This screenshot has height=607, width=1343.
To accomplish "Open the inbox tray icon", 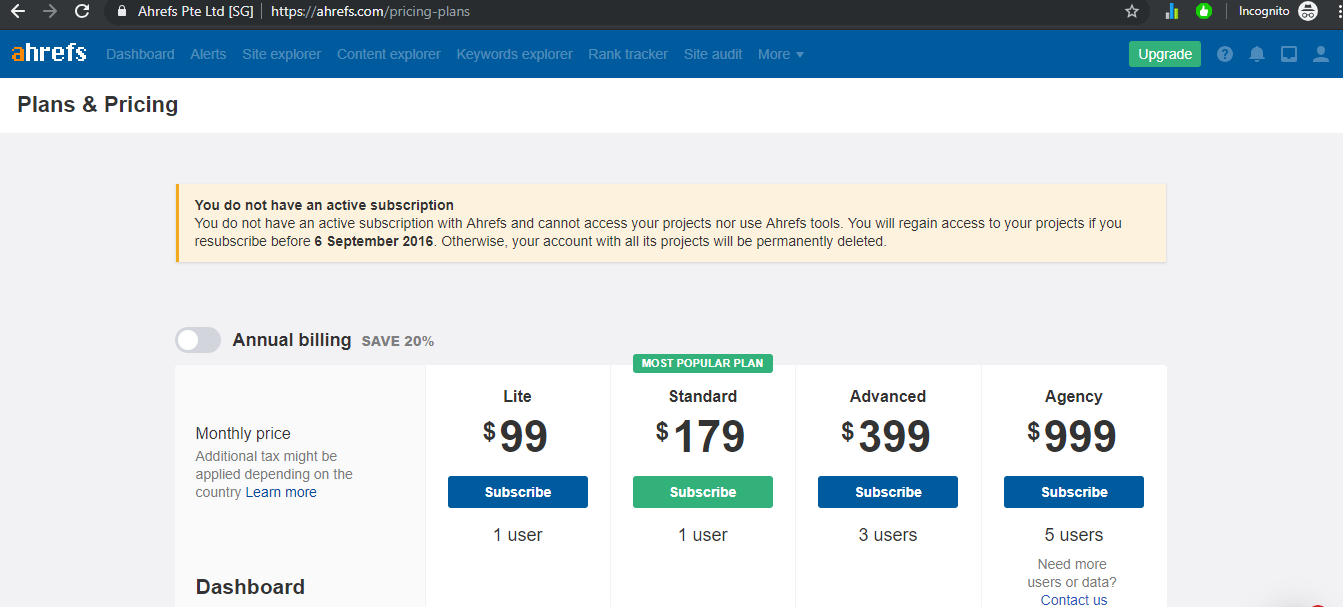I will (1289, 54).
